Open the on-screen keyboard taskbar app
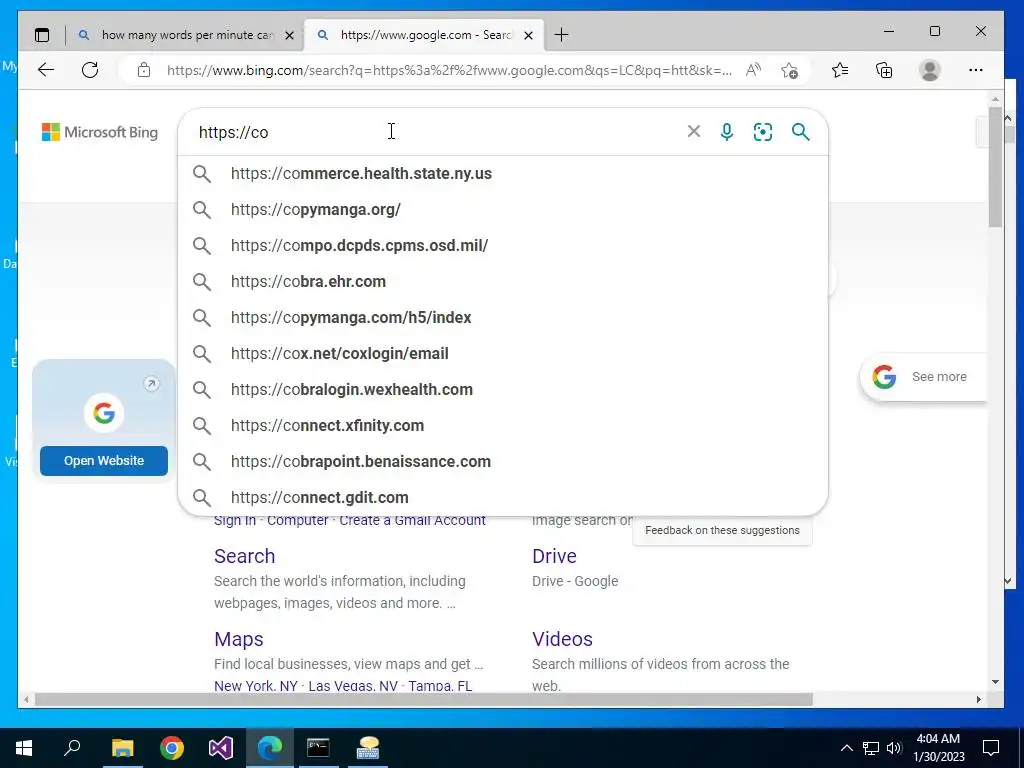This screenshot has height=768, width=1024. click(368, 748)
